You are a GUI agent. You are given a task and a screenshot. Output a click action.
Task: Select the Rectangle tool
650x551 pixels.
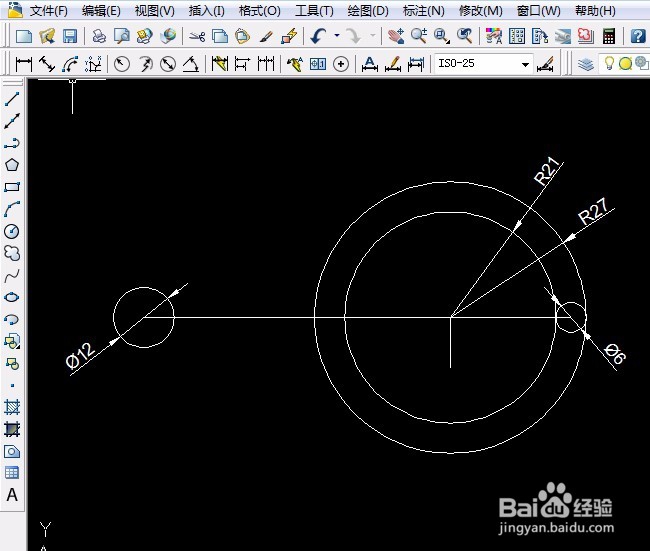(x=12, y=187)
